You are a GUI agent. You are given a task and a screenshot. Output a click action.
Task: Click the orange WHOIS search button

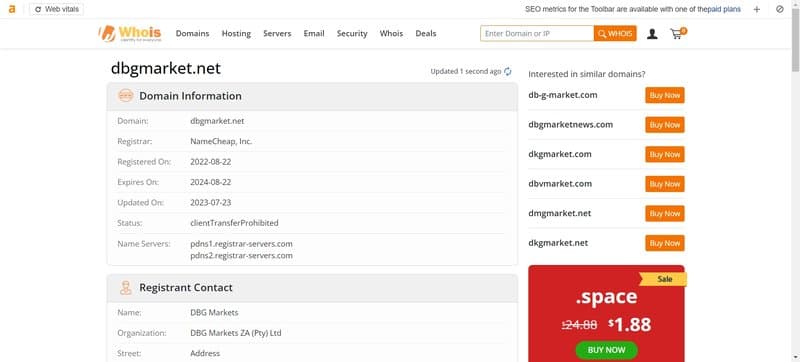[615, 34]
